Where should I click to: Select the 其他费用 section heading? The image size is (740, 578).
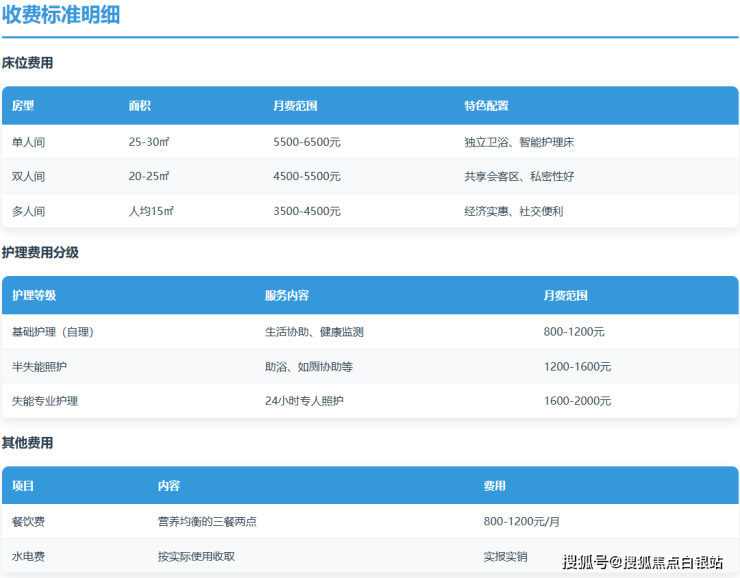[28, 443]
